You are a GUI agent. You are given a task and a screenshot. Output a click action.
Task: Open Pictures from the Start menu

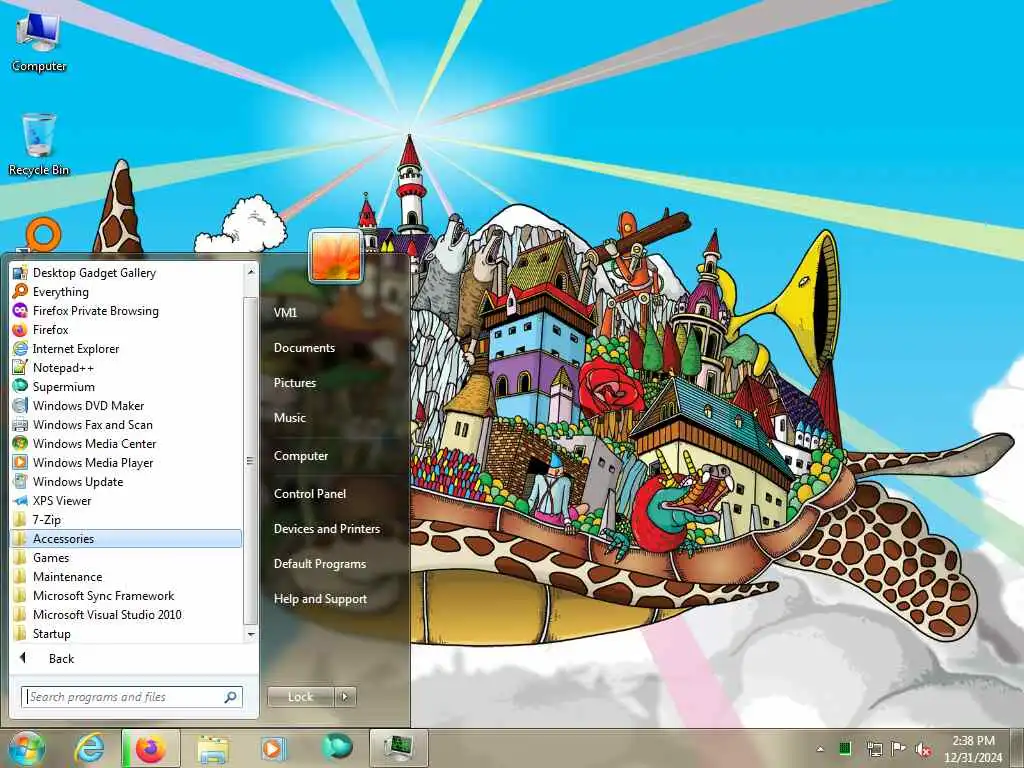point(295,383)
